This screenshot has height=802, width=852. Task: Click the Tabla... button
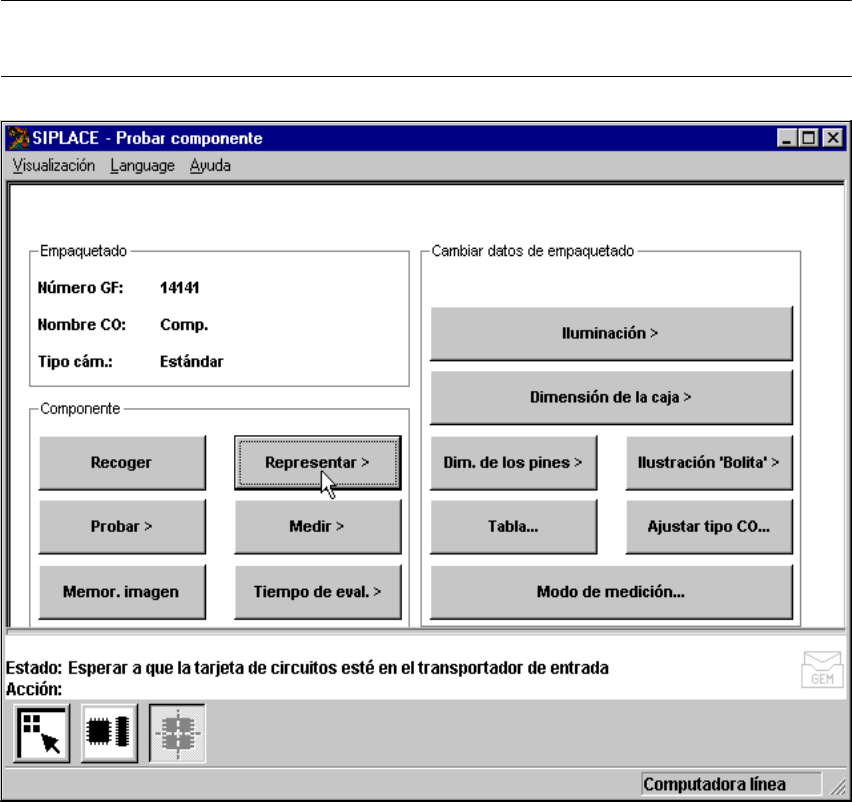click(x=513, y=526)
